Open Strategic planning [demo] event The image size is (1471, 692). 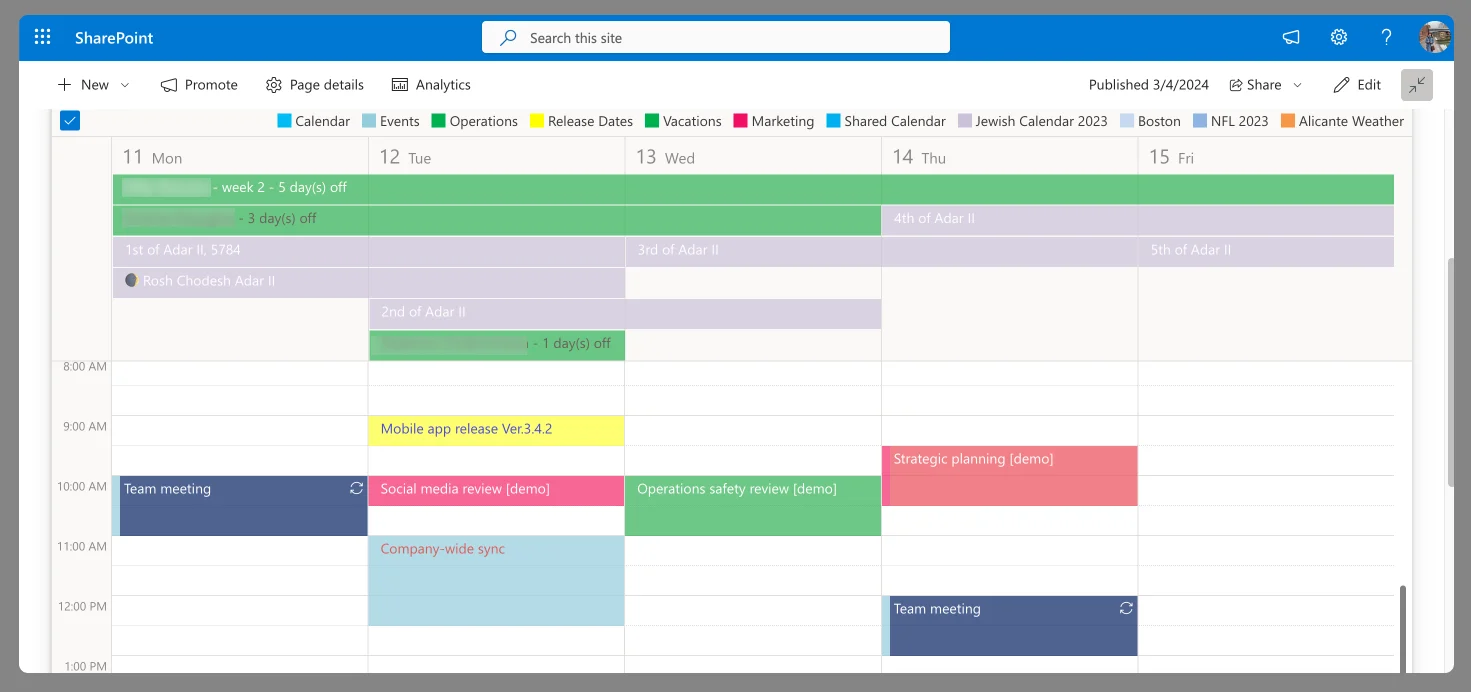[1010, 476]
